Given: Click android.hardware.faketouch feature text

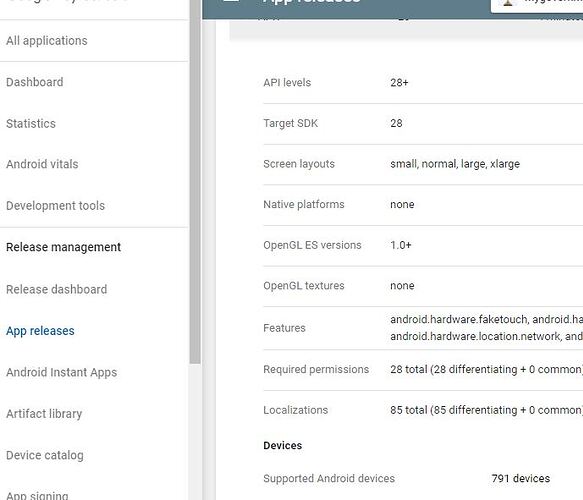Looking at the screenshot, I should pos(459,319).
